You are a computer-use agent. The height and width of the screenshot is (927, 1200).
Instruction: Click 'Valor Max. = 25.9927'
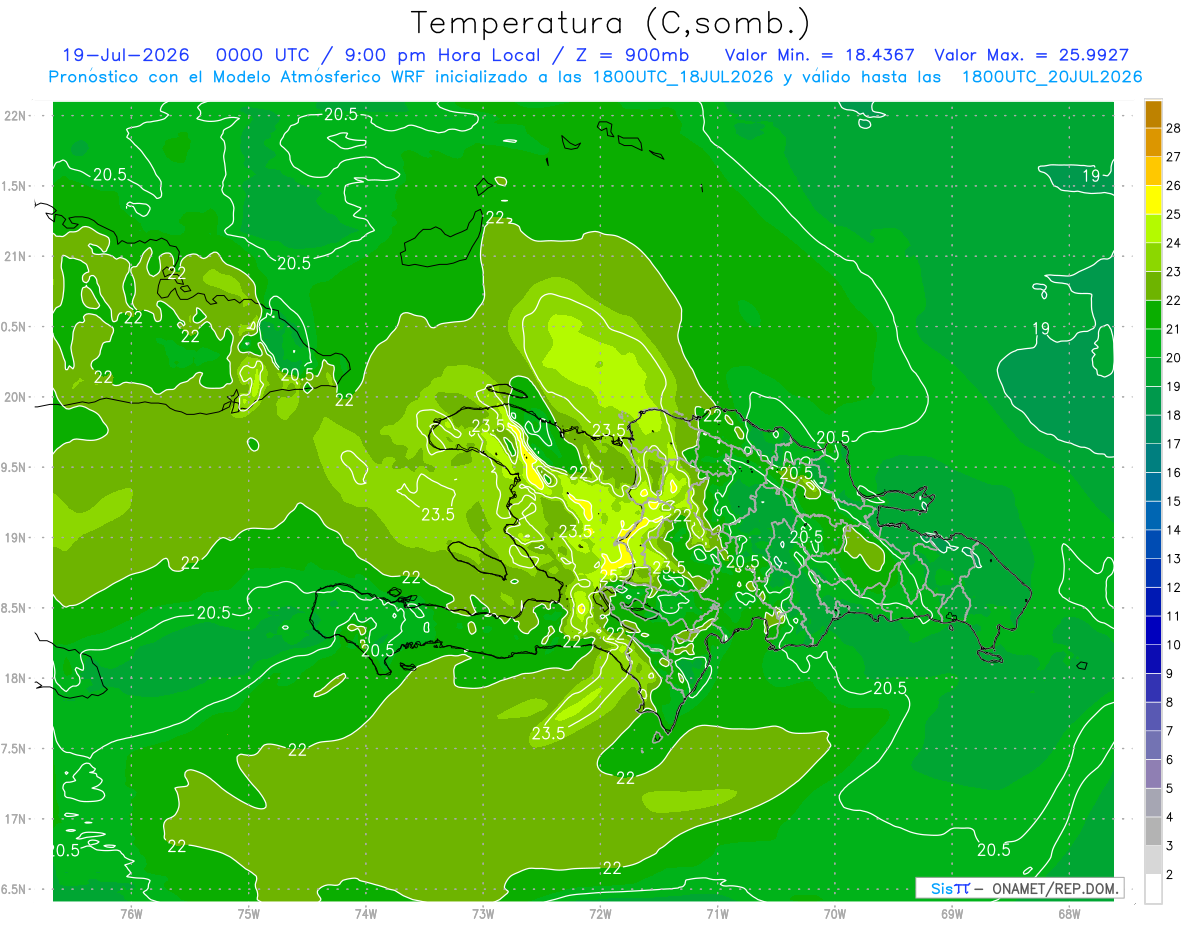coord(1032,55)
